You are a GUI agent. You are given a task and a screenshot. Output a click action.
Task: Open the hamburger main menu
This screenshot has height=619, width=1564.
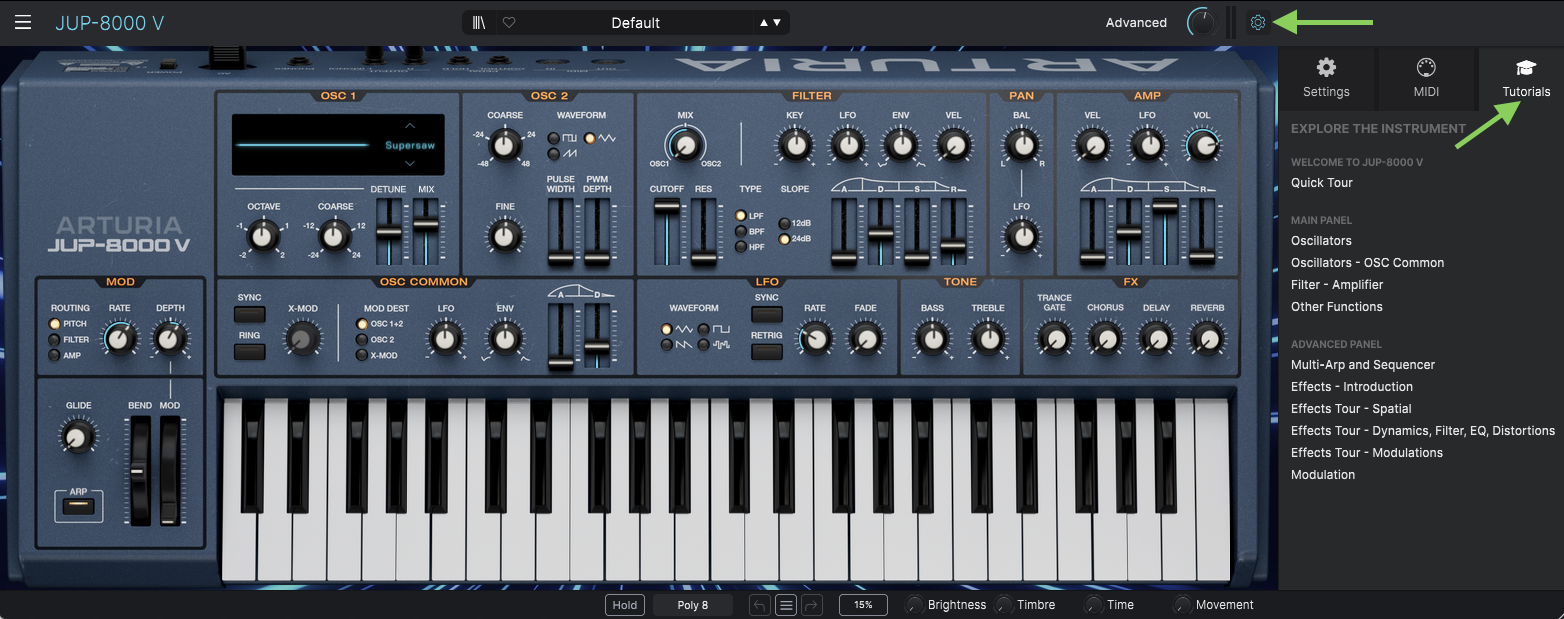click(x=23, y=22)
